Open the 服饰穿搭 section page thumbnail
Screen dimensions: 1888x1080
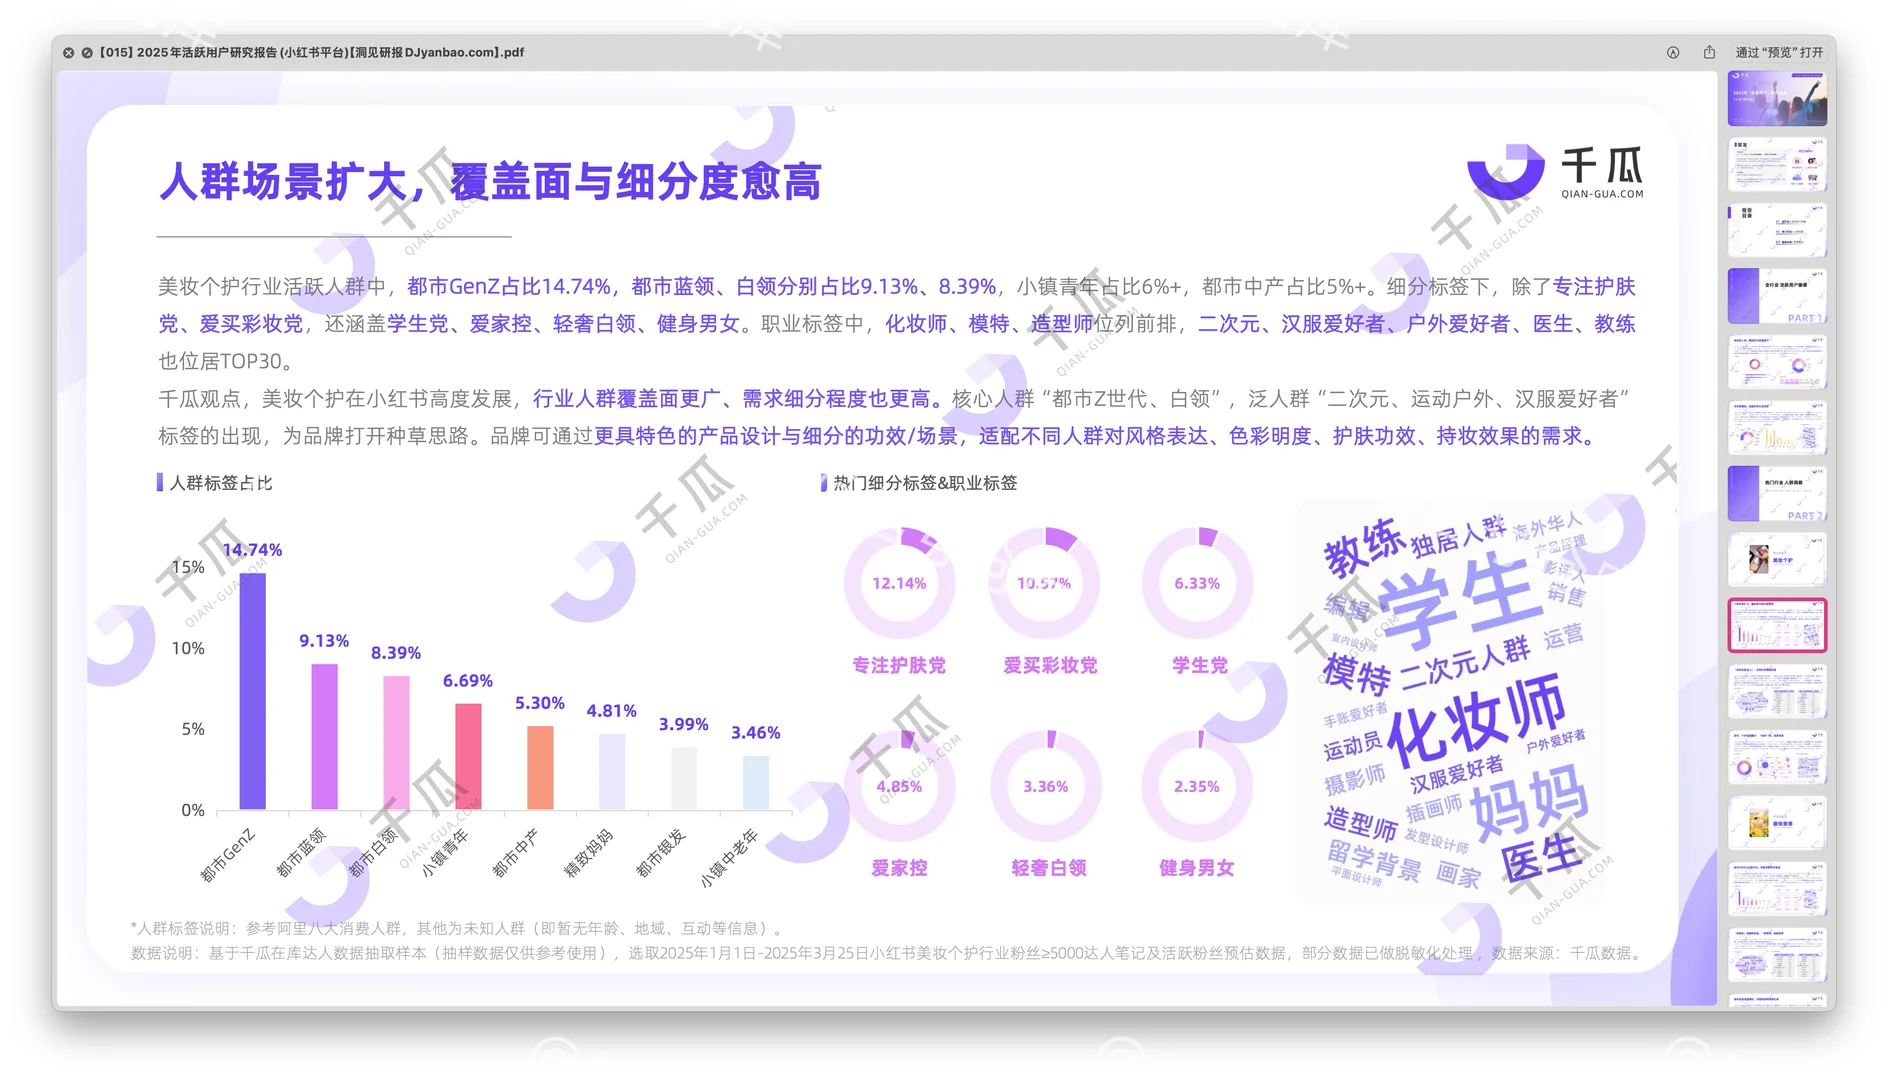pos(1777,820)
